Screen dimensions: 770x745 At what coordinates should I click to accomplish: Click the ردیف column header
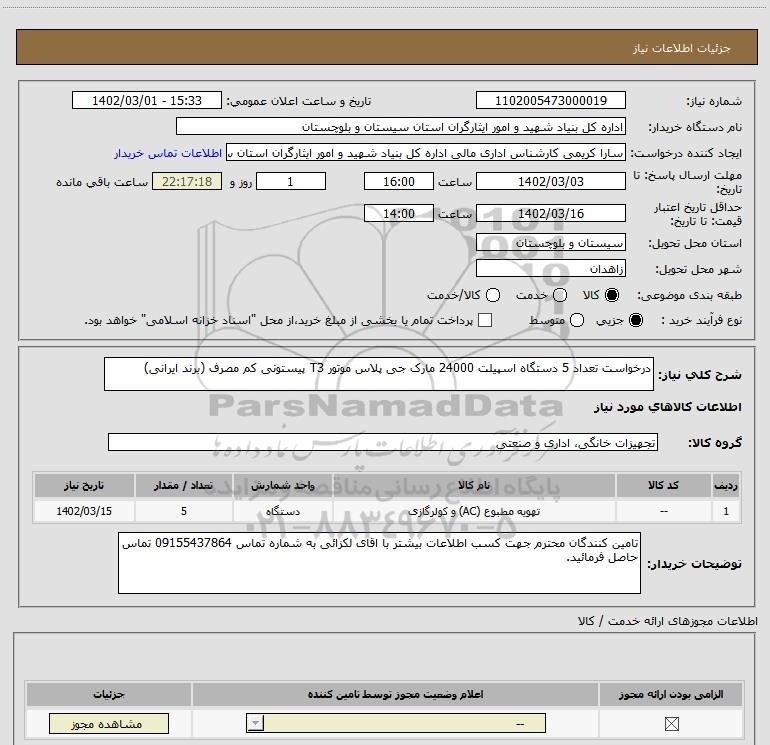(x=726, y=485)
